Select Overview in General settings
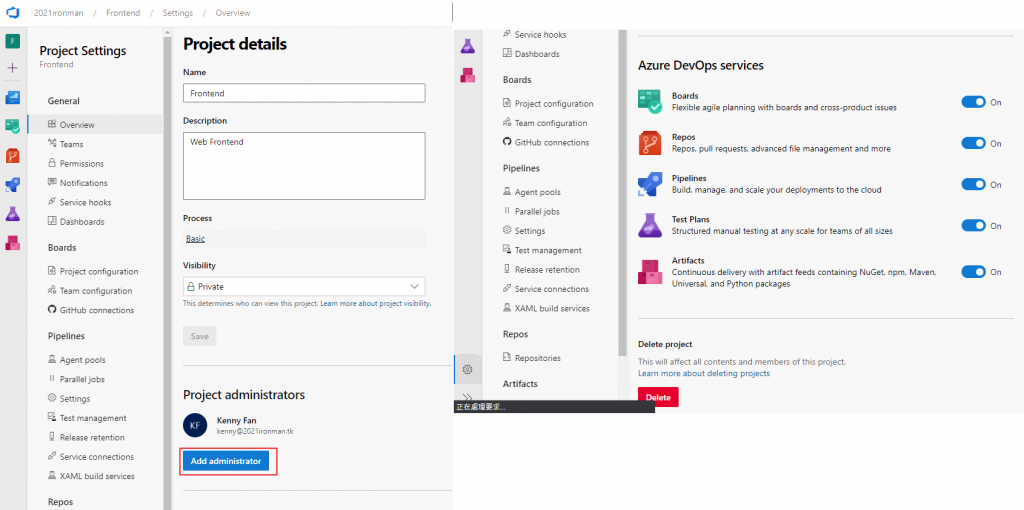Screen dimensions: 1024x510 pos(95,124)
